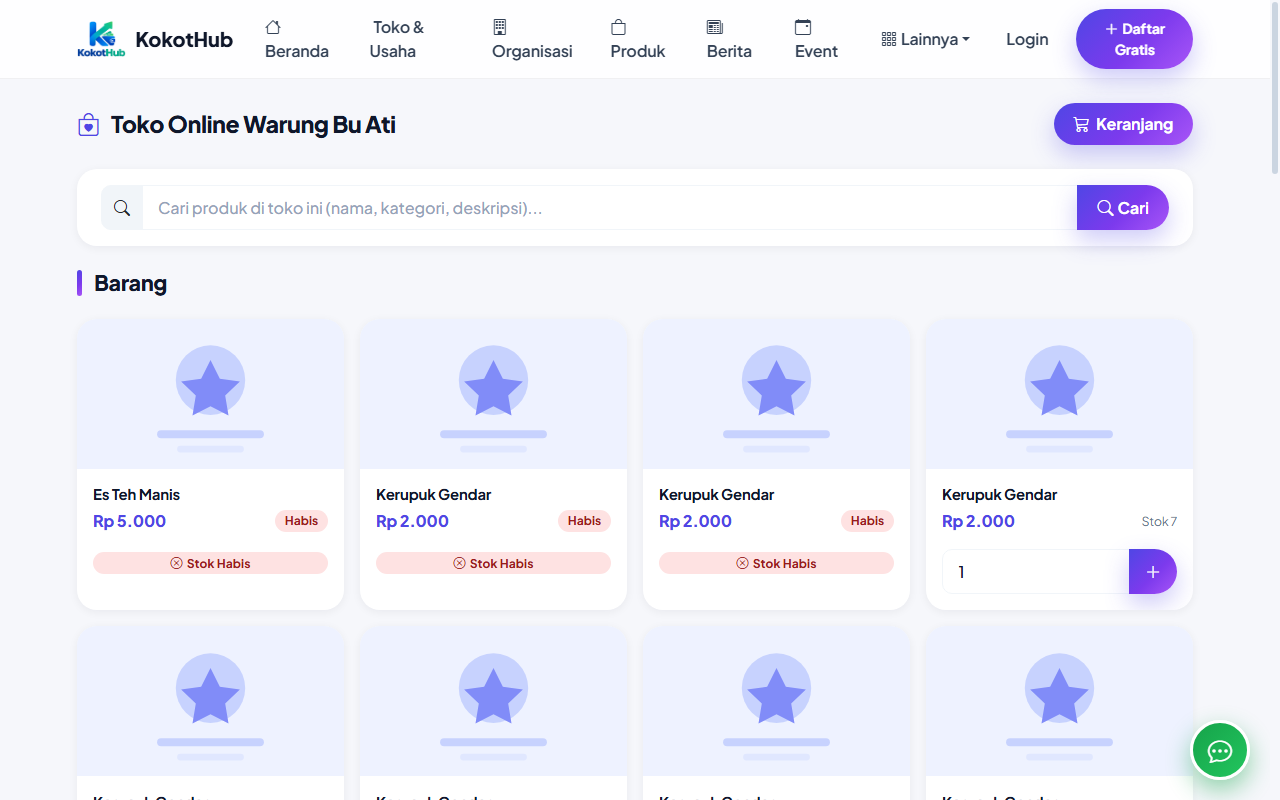Click Stok Habis label under Es Teh Manis
This screenshot has height=800, width=1280.
210,563
